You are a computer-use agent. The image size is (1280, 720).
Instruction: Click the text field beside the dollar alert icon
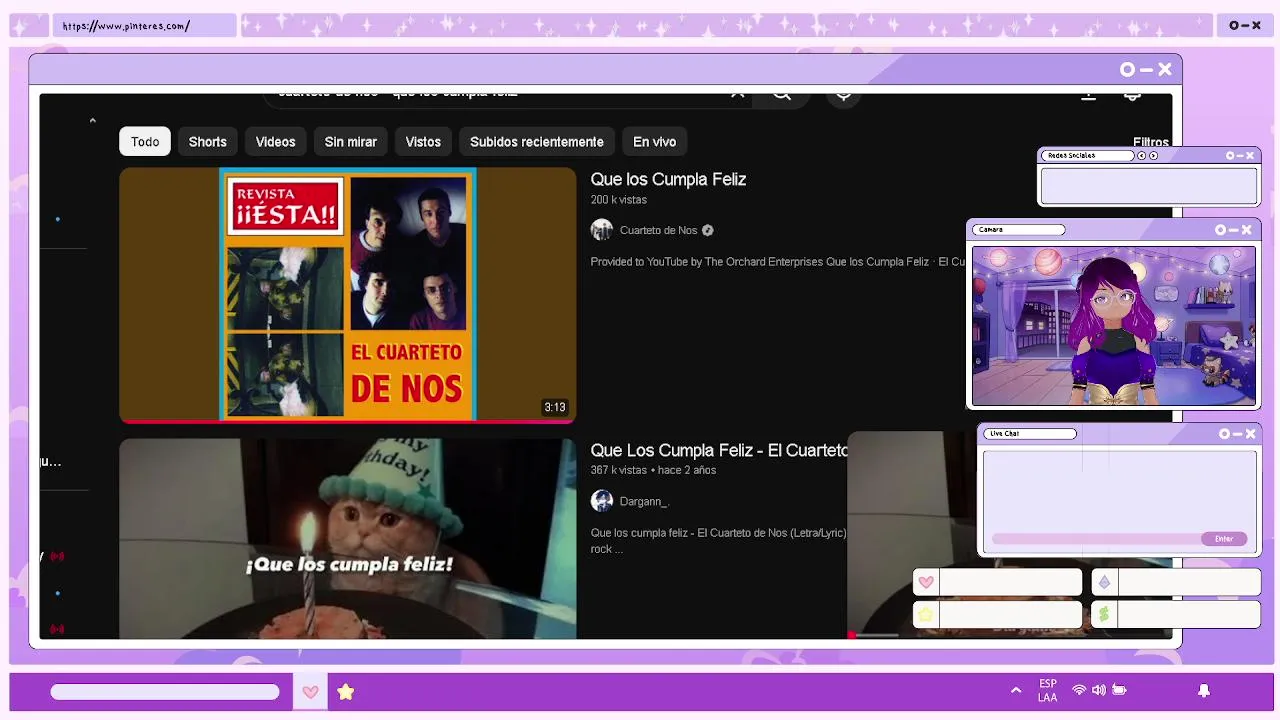click(1189, 614)
